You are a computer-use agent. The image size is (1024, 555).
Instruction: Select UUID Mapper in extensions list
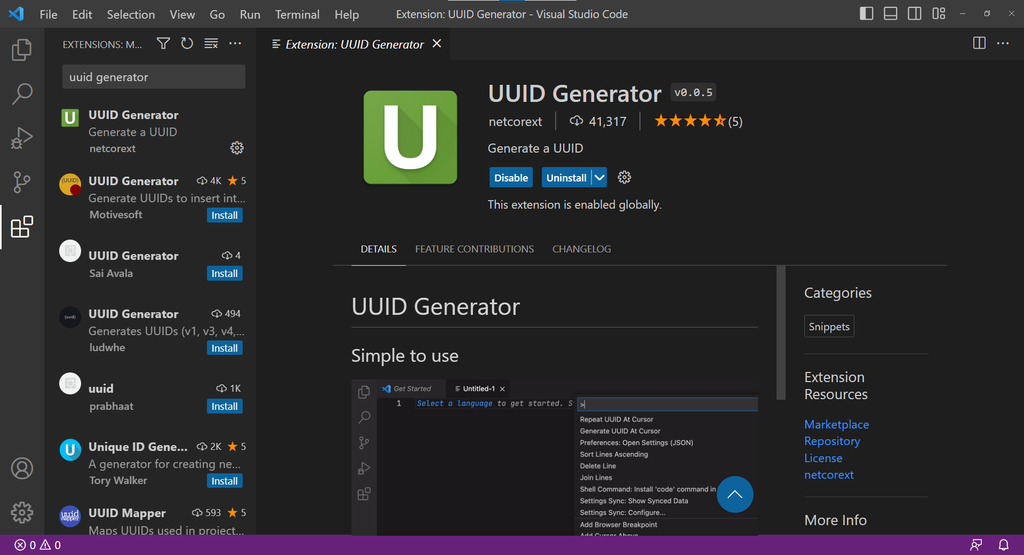(x=152, y=520)
